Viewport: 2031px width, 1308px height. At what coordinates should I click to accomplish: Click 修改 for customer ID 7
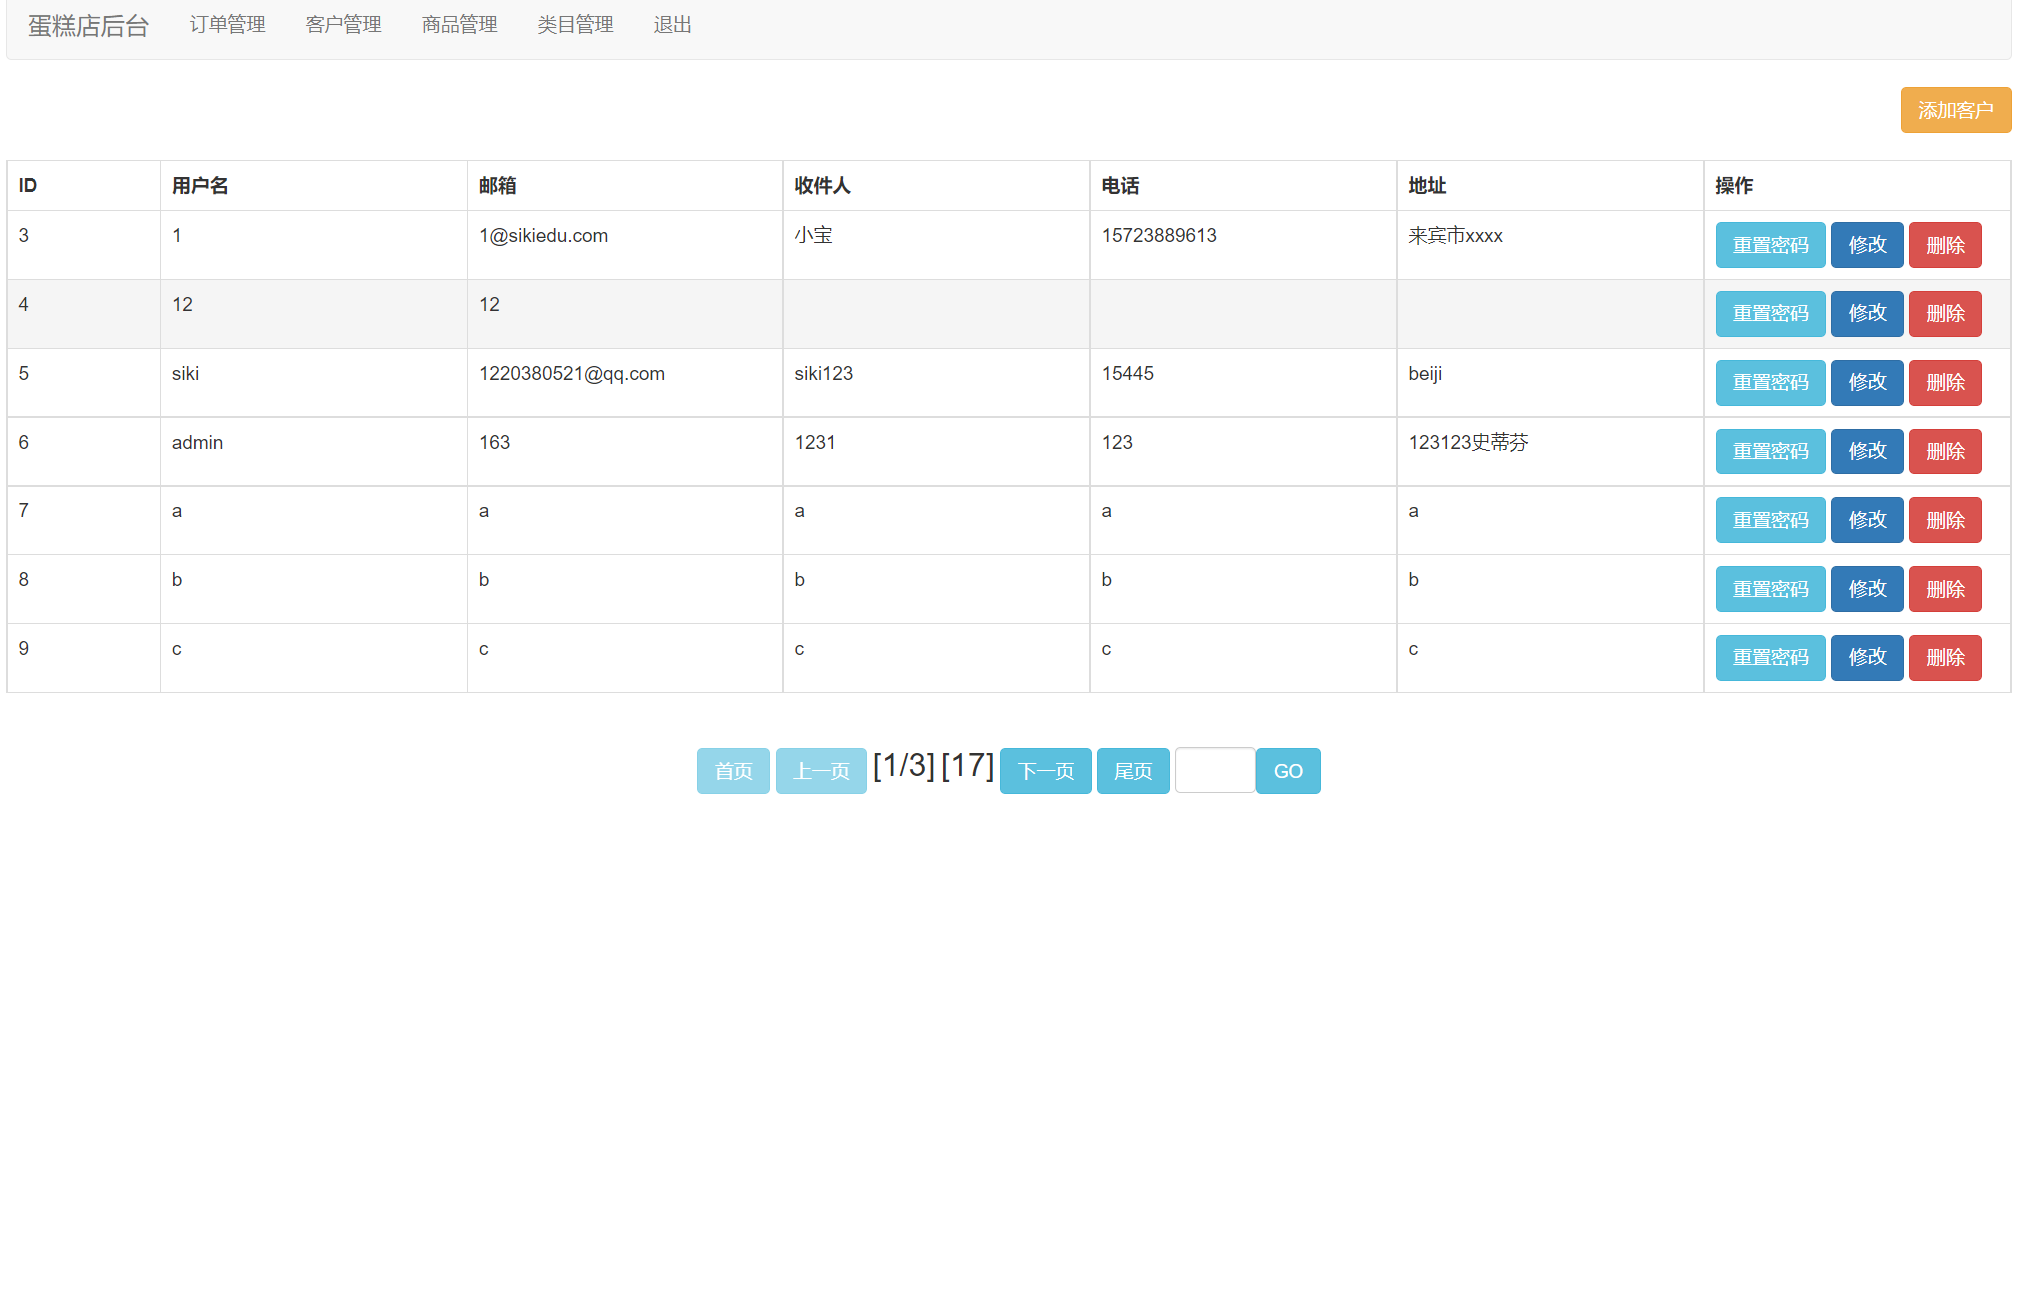[x=1866, y=521]
